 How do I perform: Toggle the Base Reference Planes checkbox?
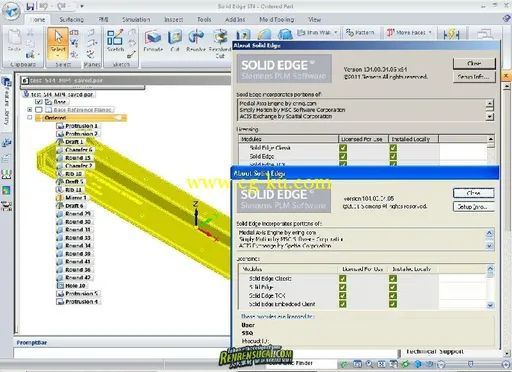tap(39, 110)
